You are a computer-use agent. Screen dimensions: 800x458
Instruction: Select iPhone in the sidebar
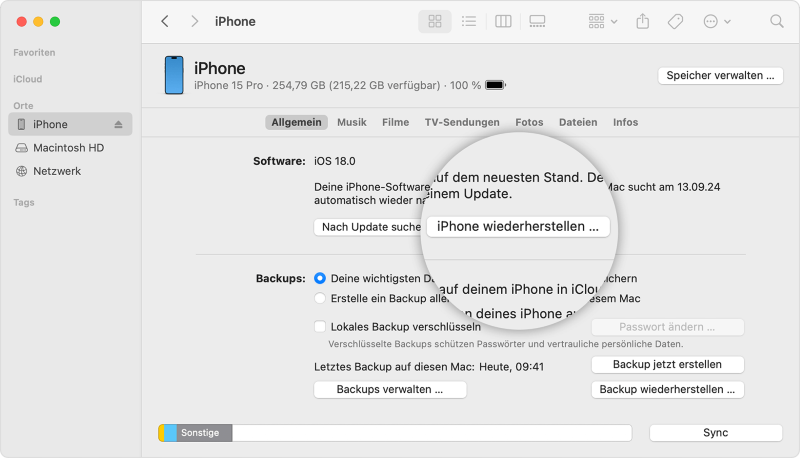[x=70, y=124]
